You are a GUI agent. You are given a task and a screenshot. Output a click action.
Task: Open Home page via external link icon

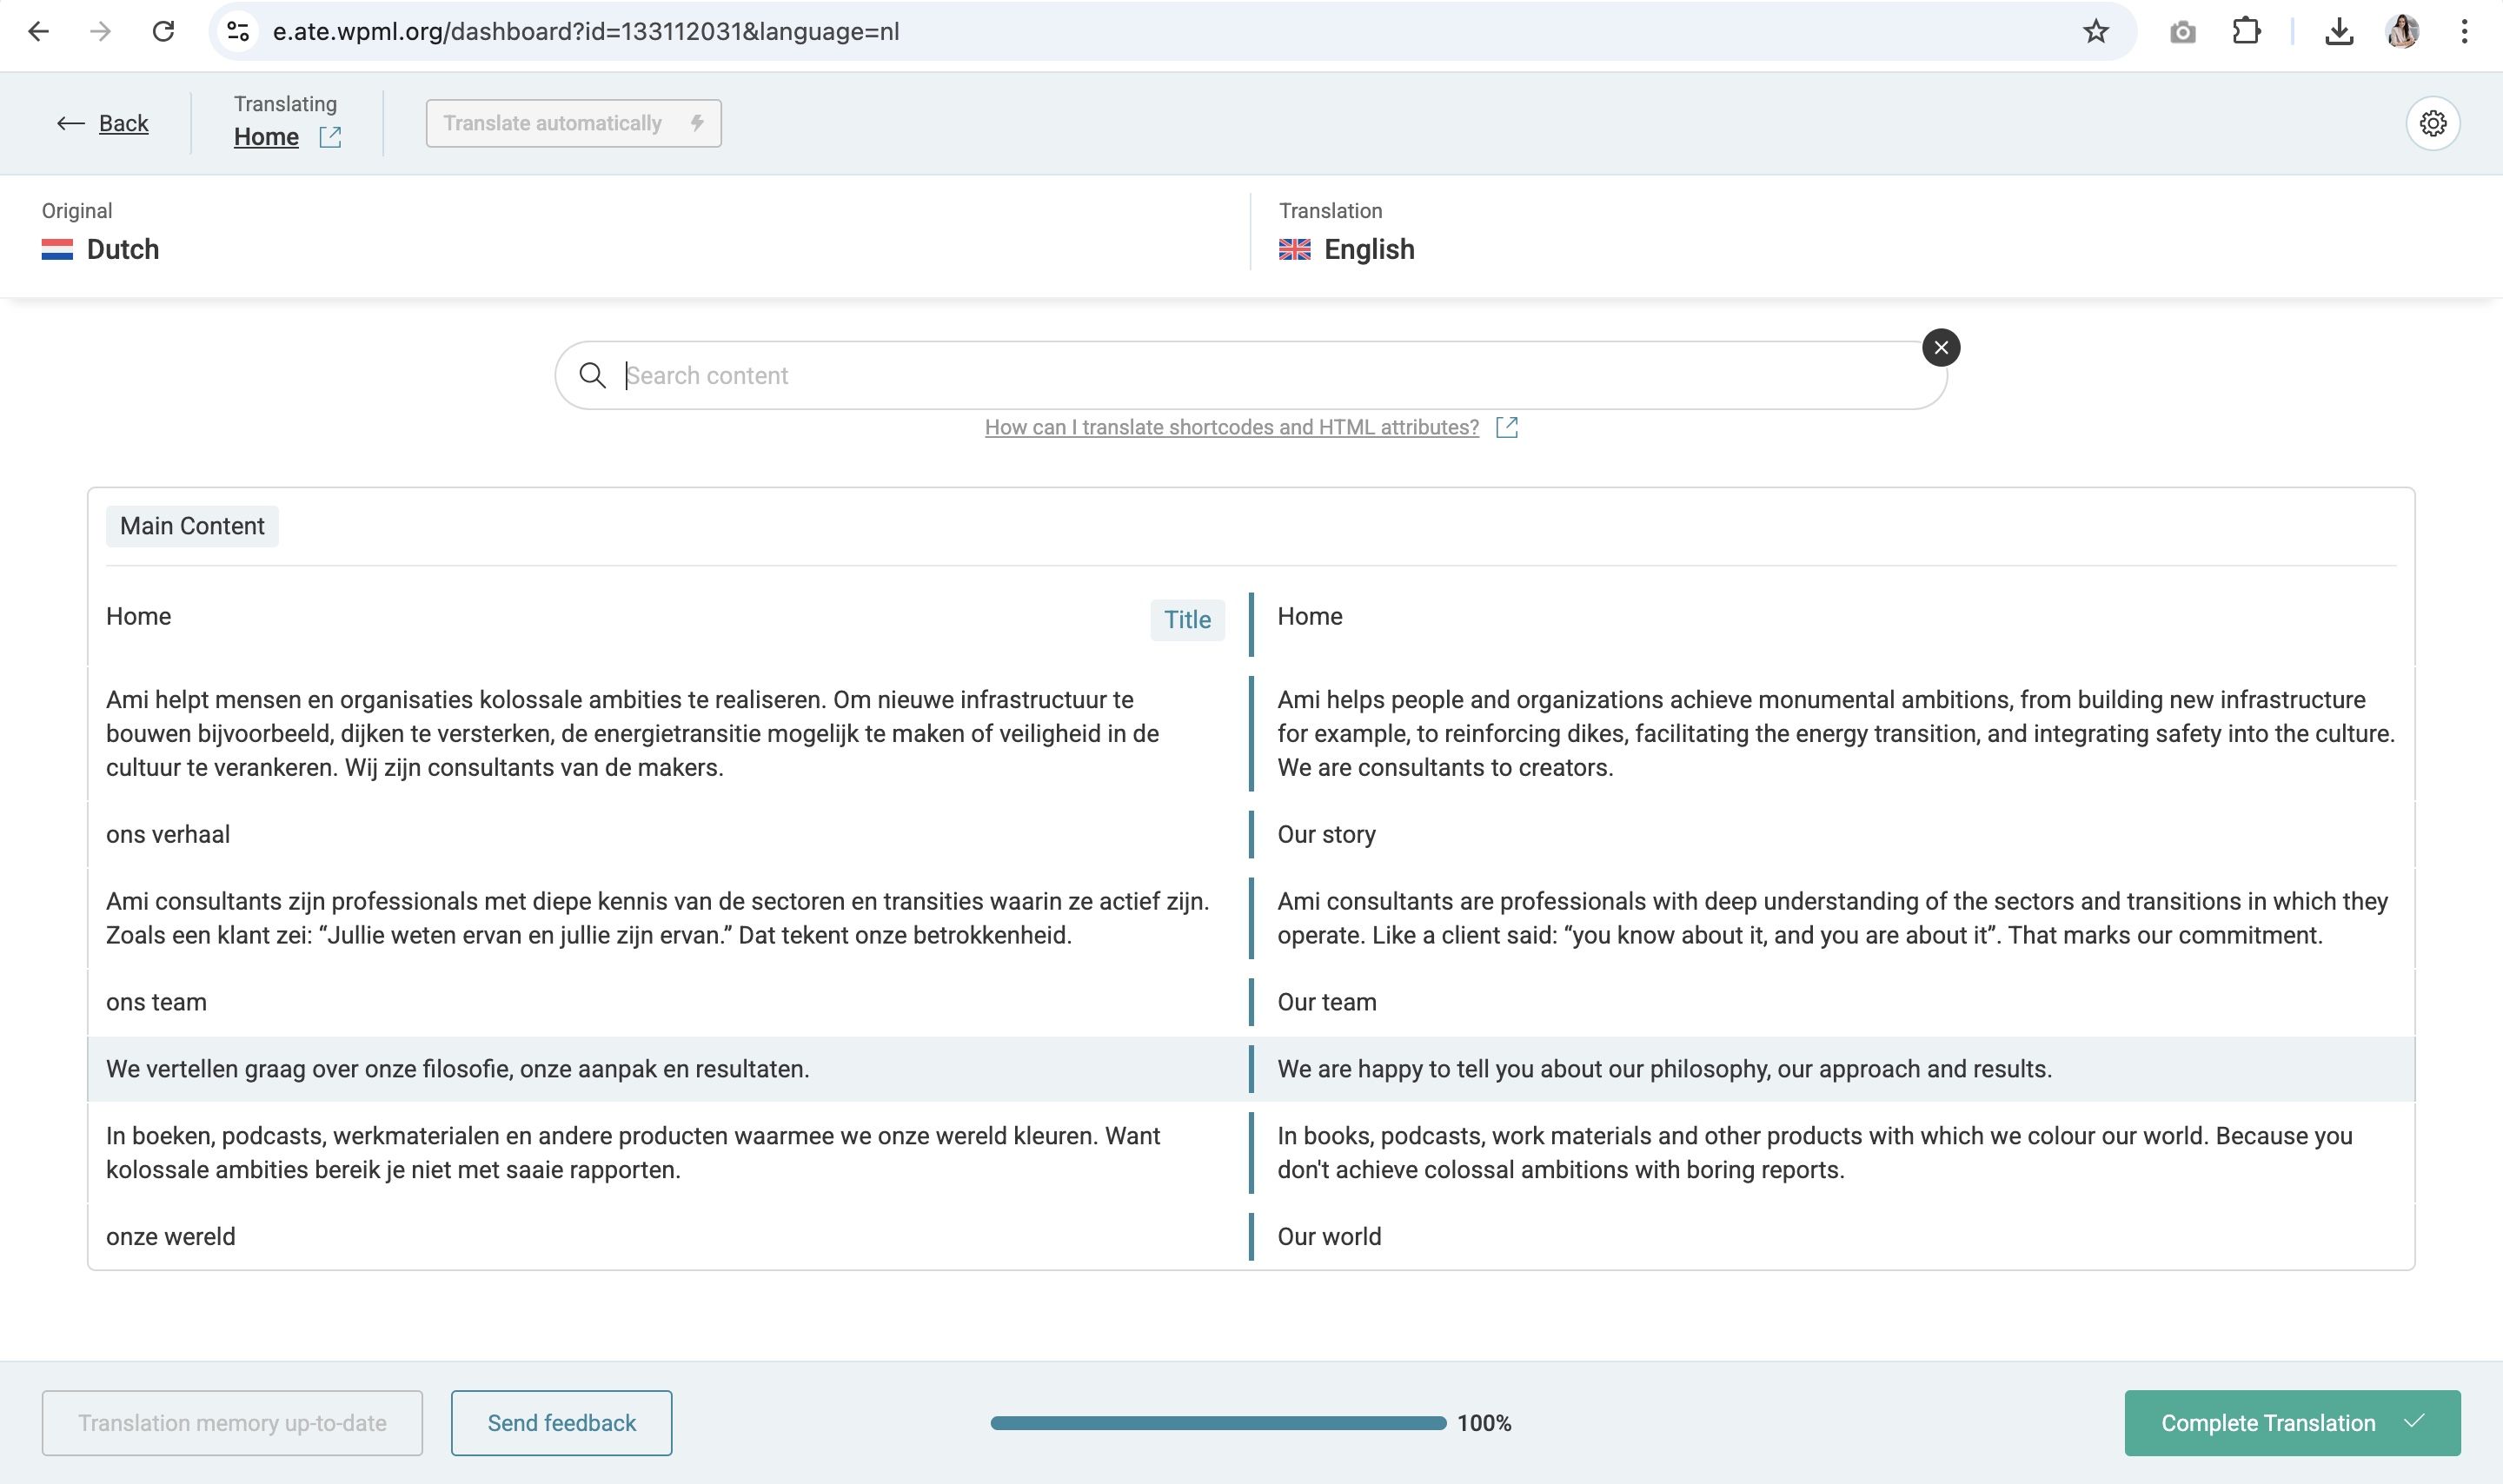coord(330,137)
